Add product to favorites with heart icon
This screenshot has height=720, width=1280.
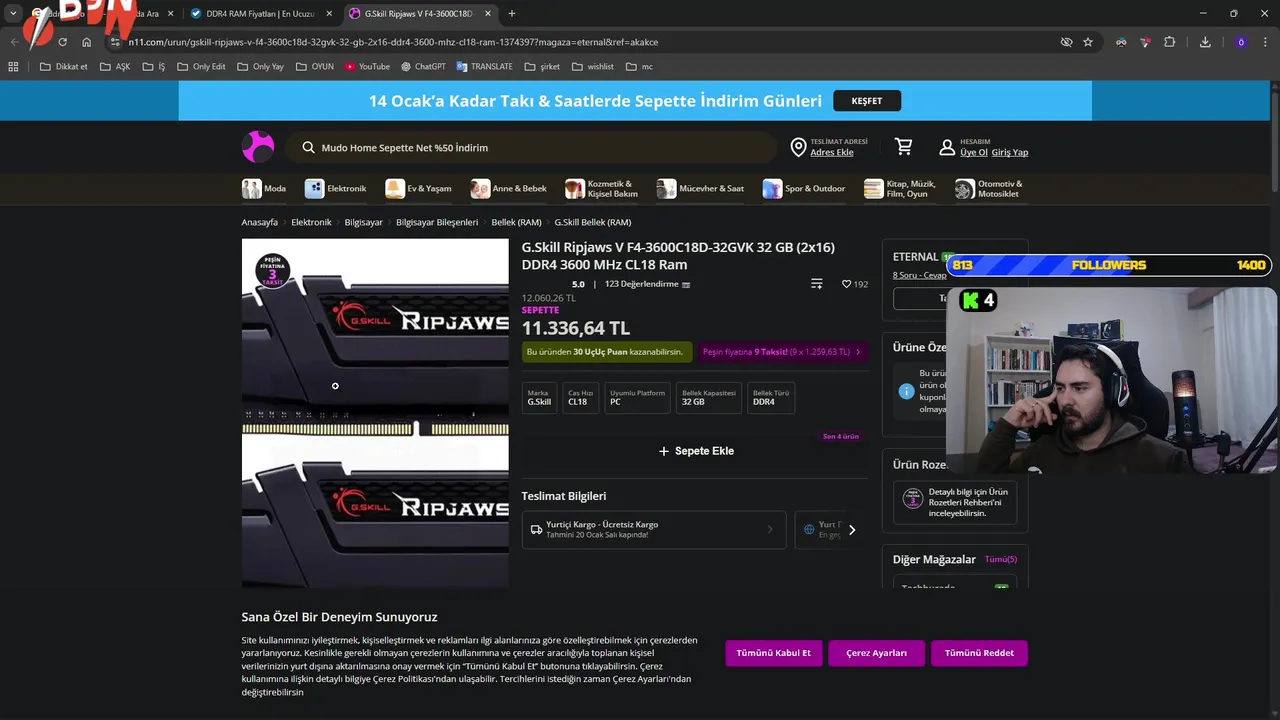coord(847,284)
